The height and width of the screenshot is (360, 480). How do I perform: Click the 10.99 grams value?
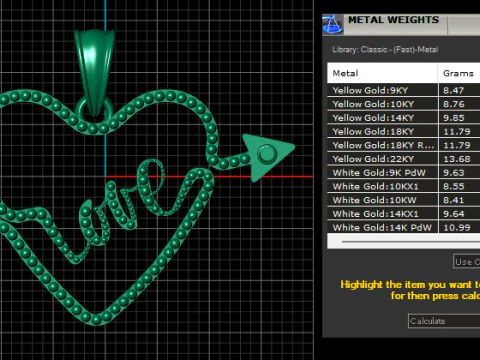coord(457,228)
